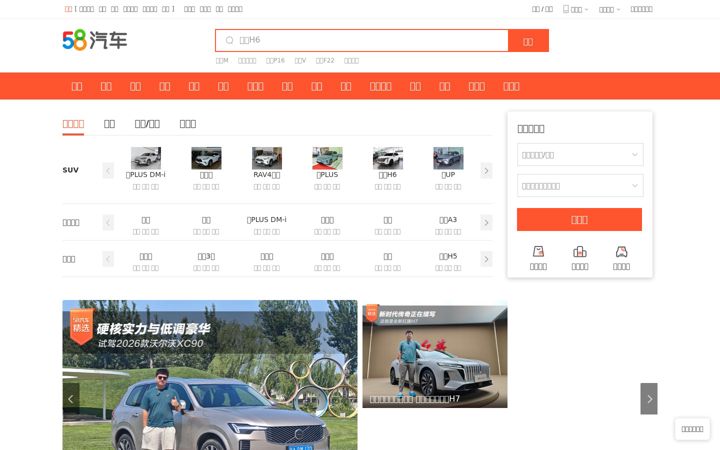720x450 pixels.
Task: Click the bag-shaped icon in the side panel
Action: [538, 252]
